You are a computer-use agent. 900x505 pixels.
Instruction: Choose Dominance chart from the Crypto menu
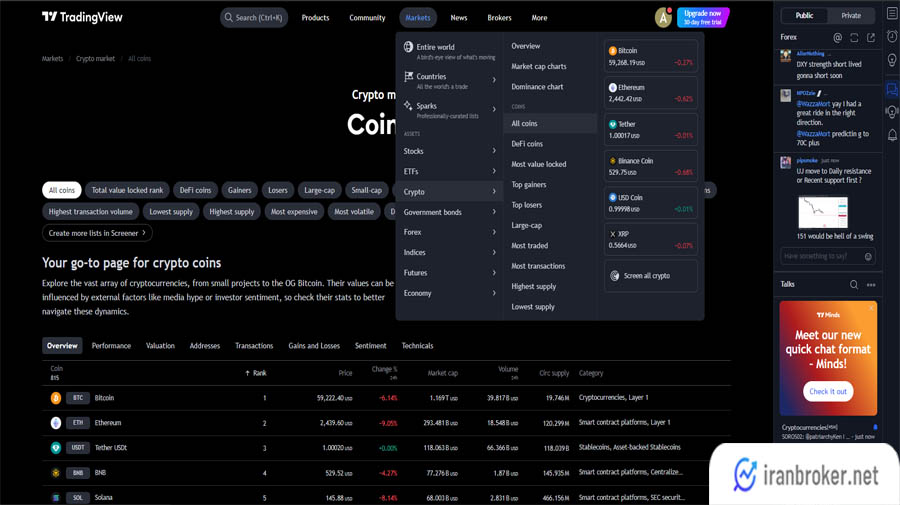[537, 87]
